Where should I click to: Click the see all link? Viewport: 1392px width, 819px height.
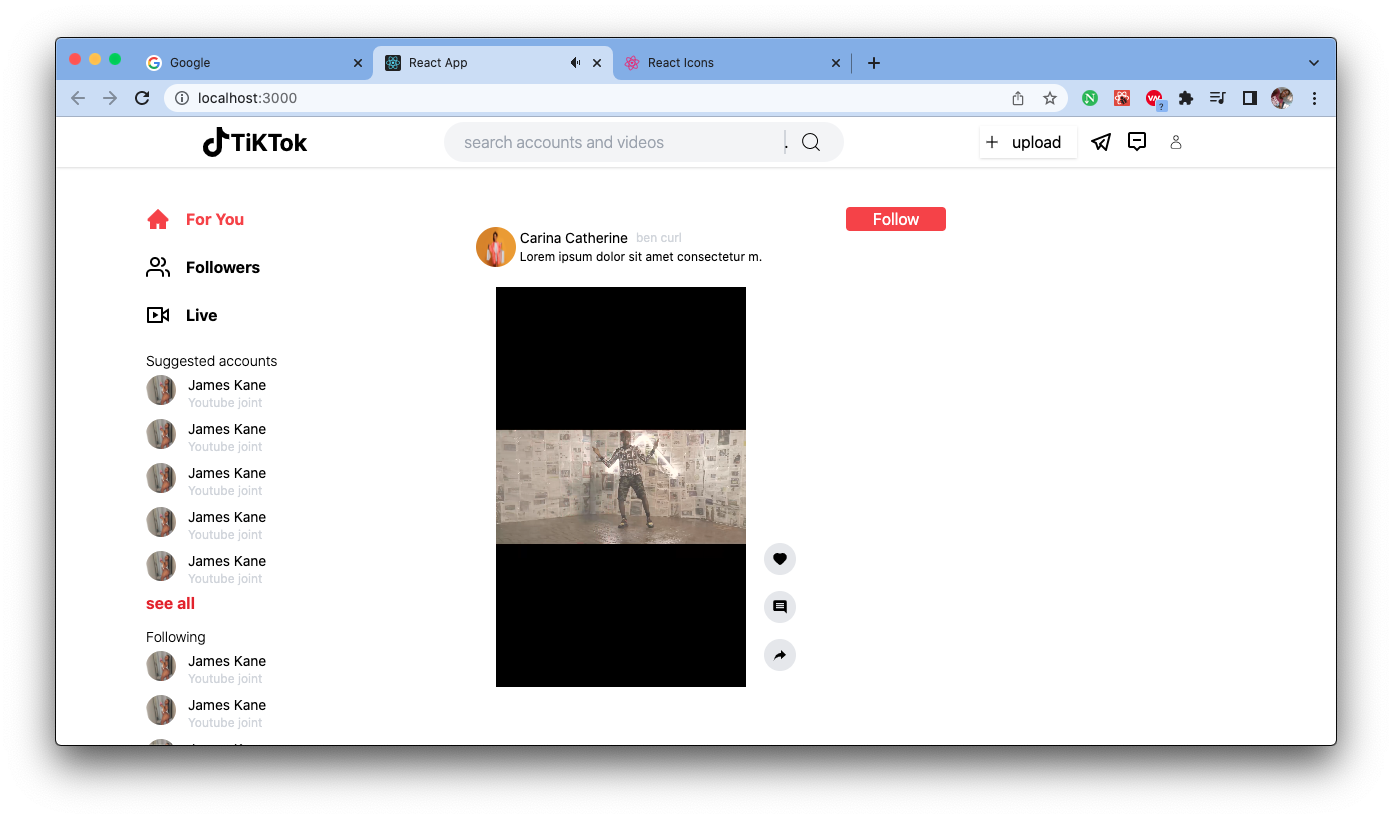[x=171, y=603]
